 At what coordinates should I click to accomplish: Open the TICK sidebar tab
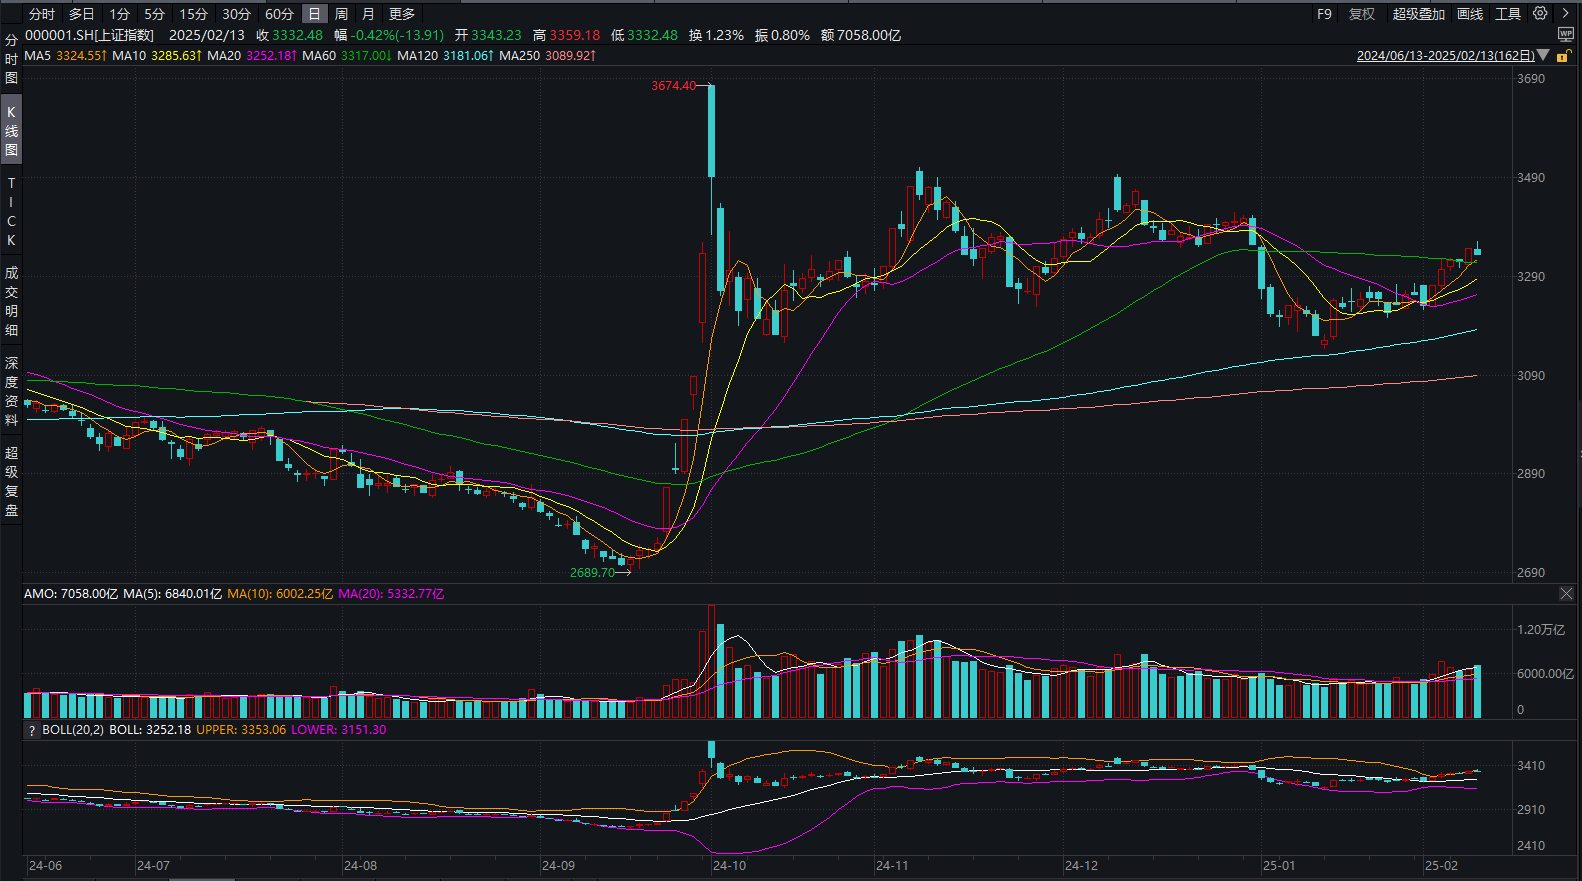(x=11, y=212)
